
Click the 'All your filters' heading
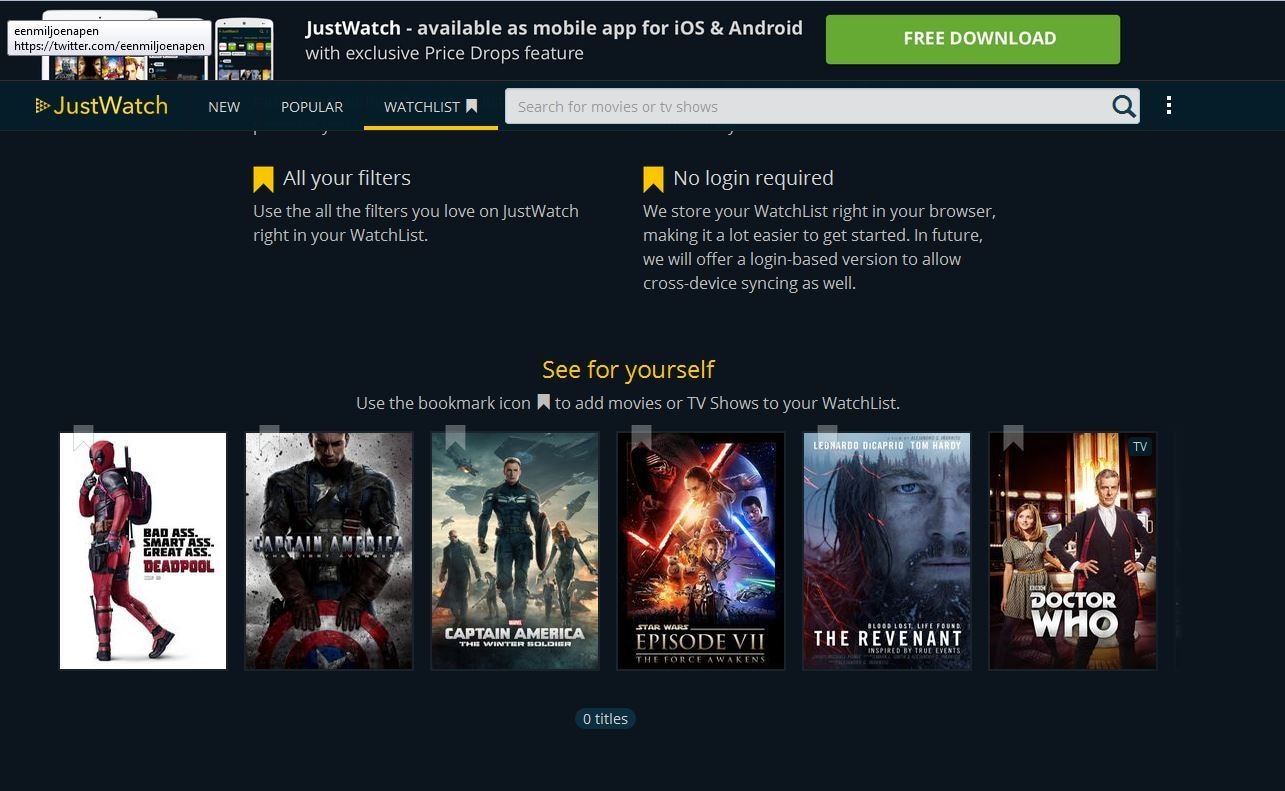pos(347,178)
